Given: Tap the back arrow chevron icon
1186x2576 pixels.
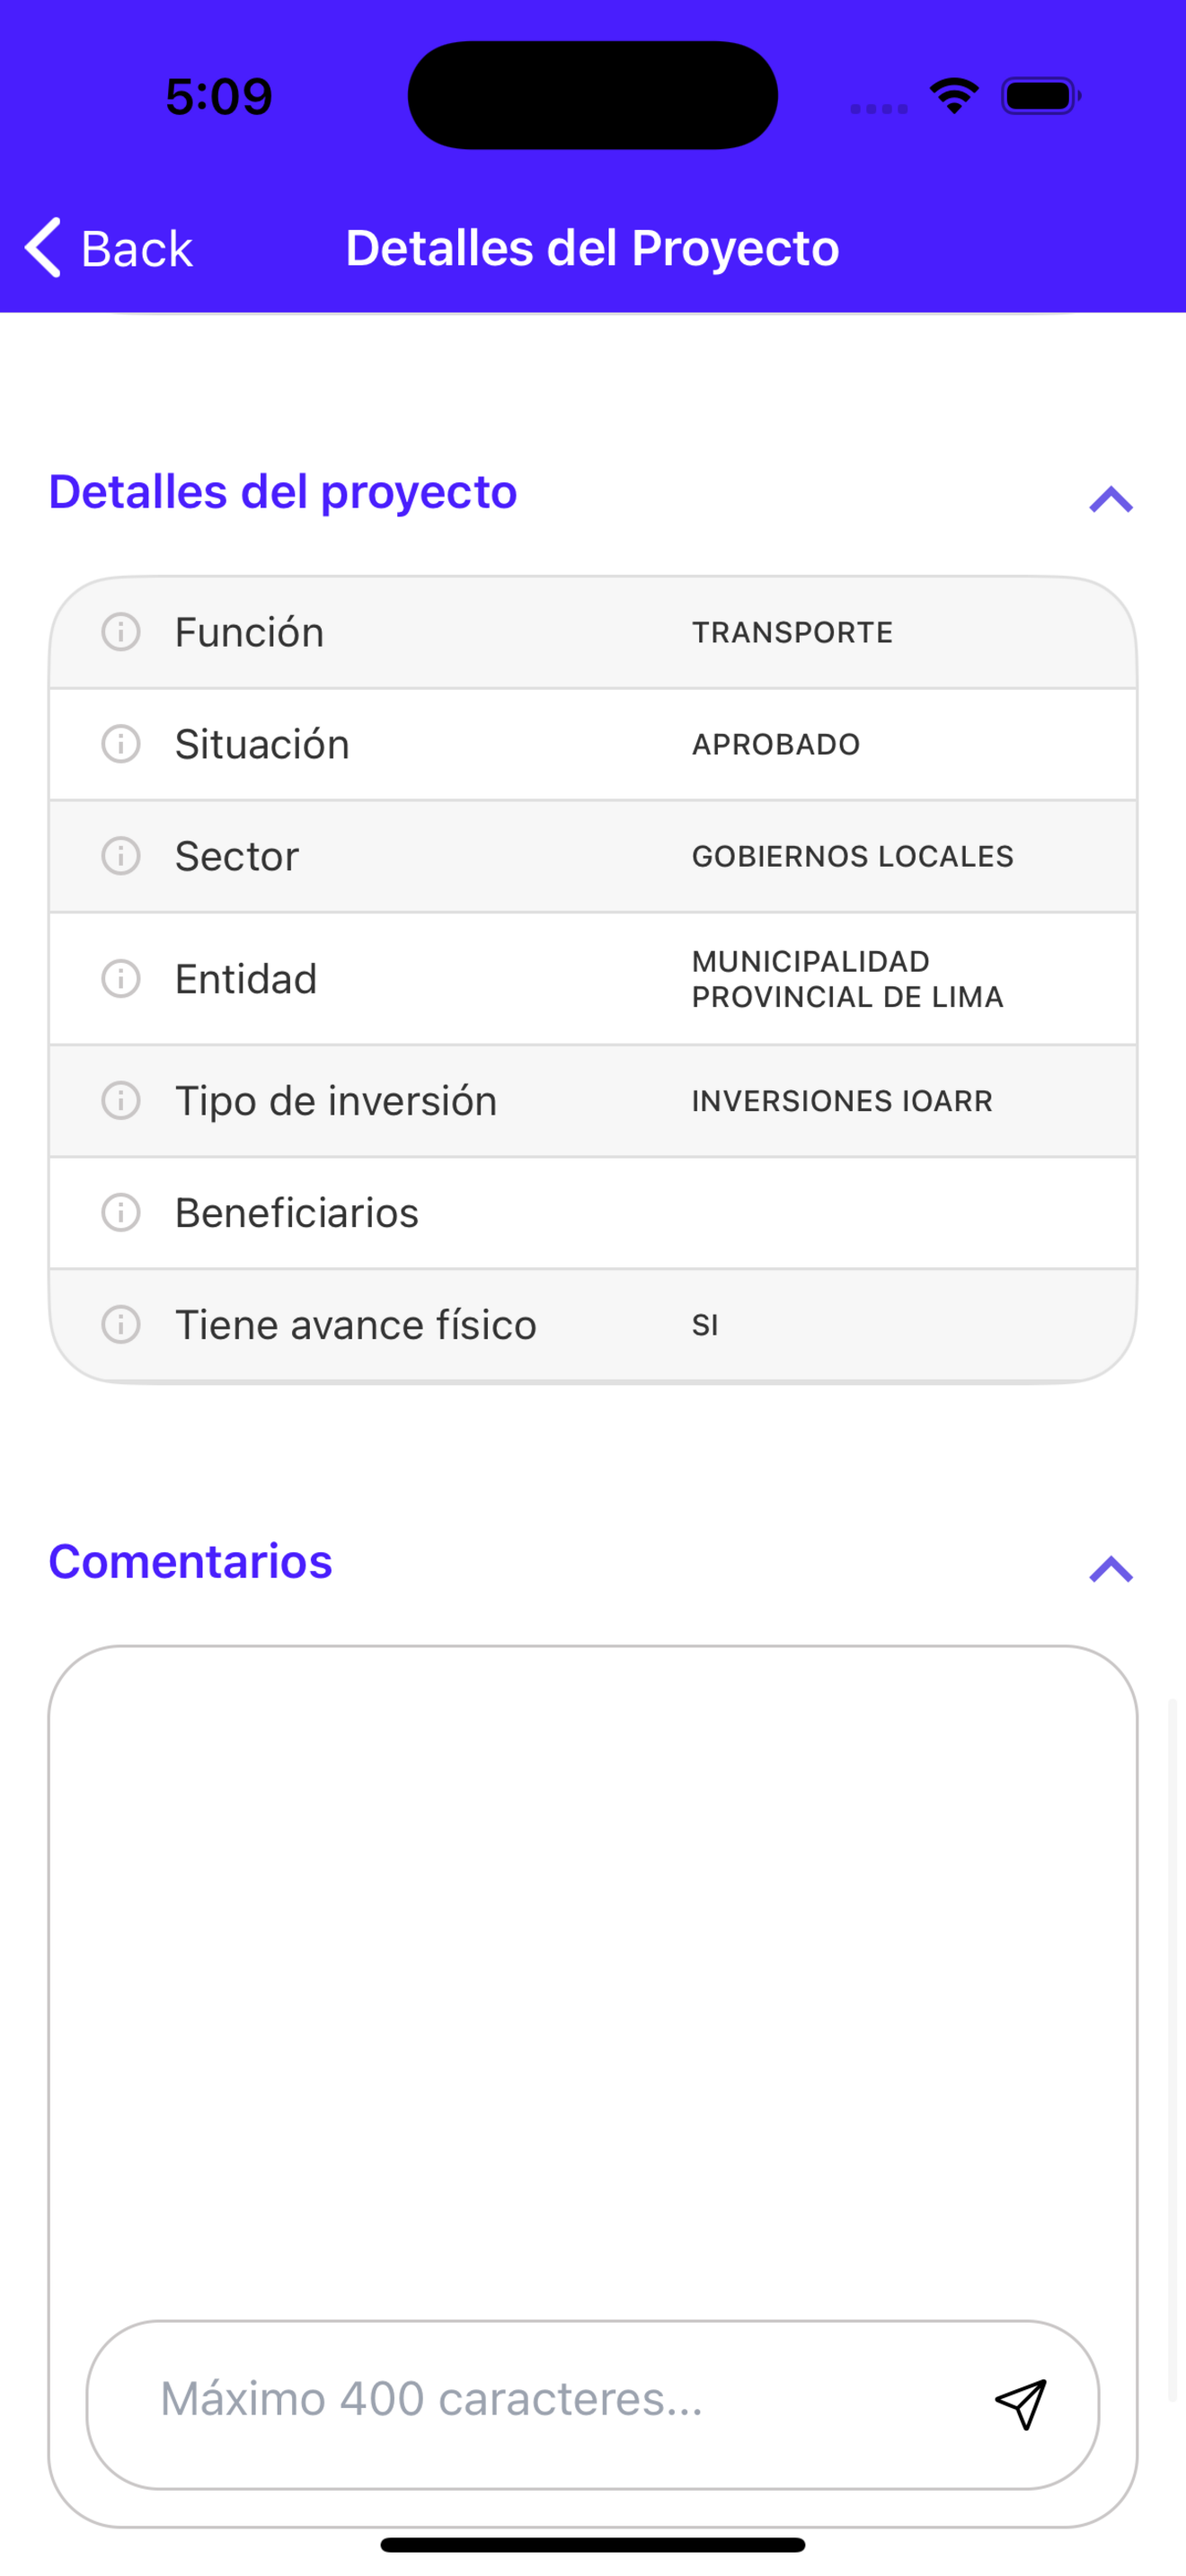Looking at the screenshot, I should [x=43, y=247].
